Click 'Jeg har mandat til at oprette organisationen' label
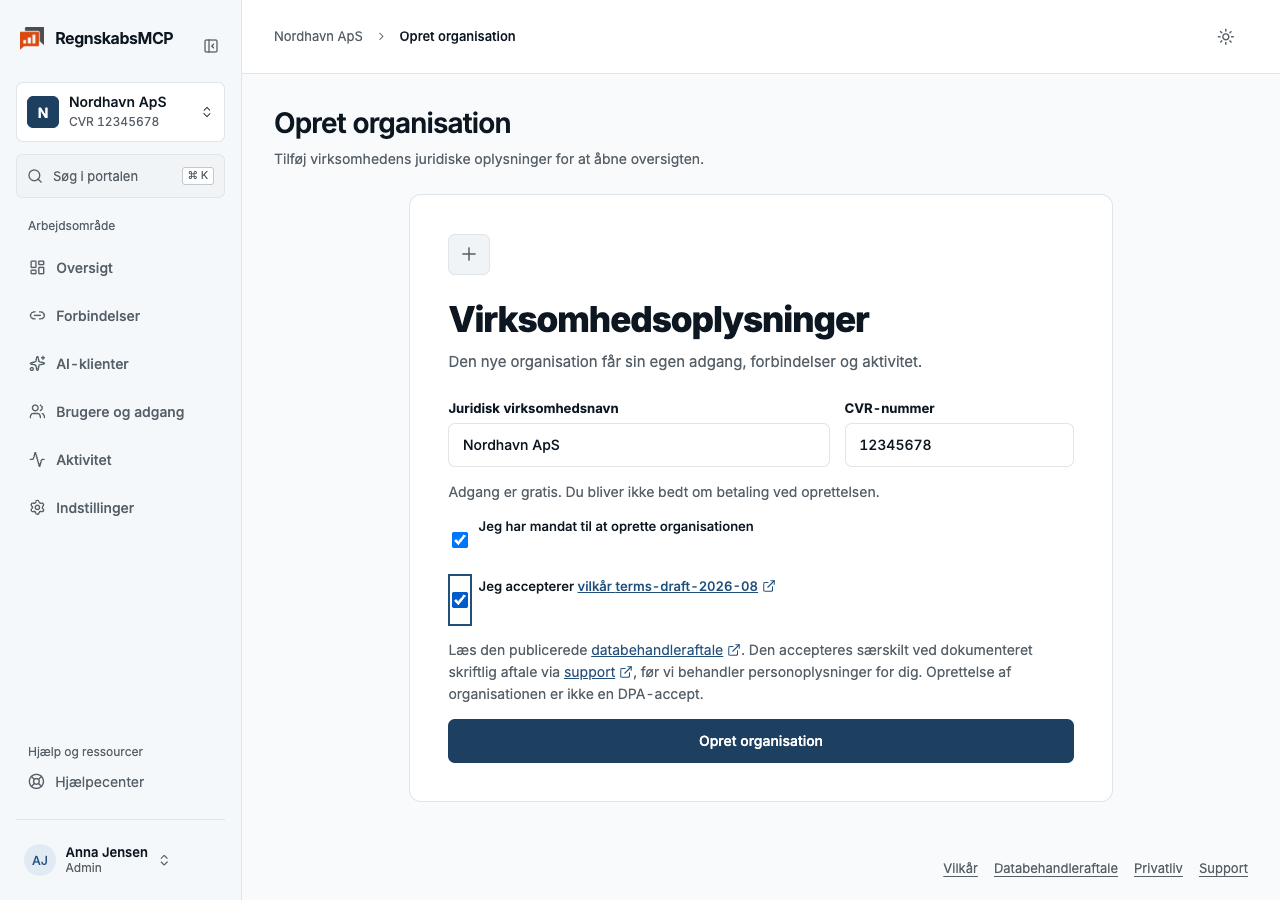The width and height of the screenshot is (1280, 900). (616, 526)
